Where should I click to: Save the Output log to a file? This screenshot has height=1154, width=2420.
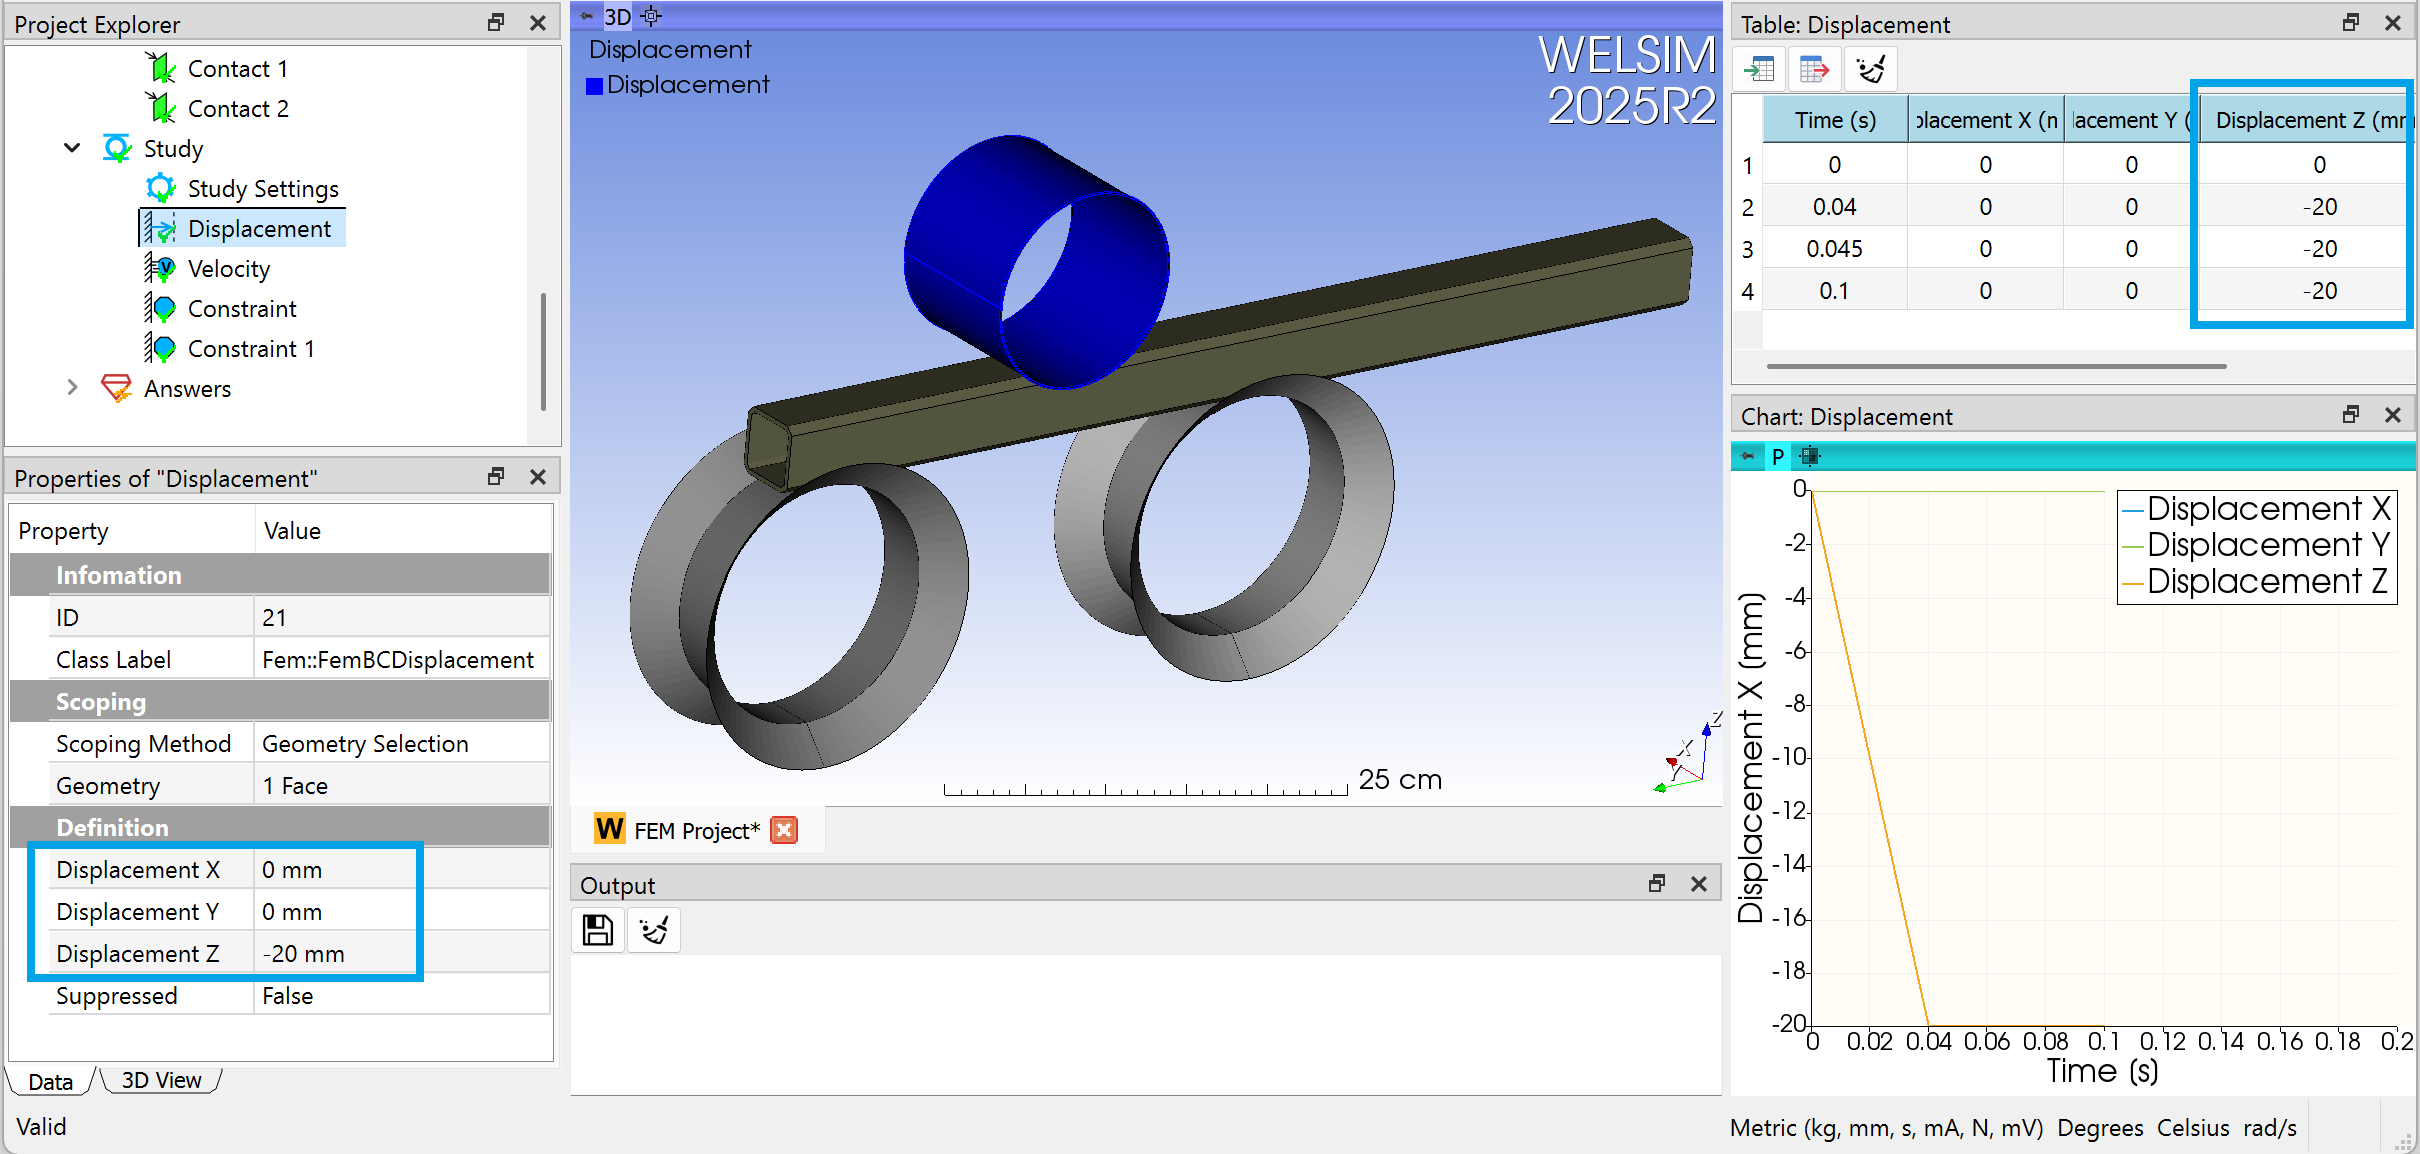(x=596, y=930)
